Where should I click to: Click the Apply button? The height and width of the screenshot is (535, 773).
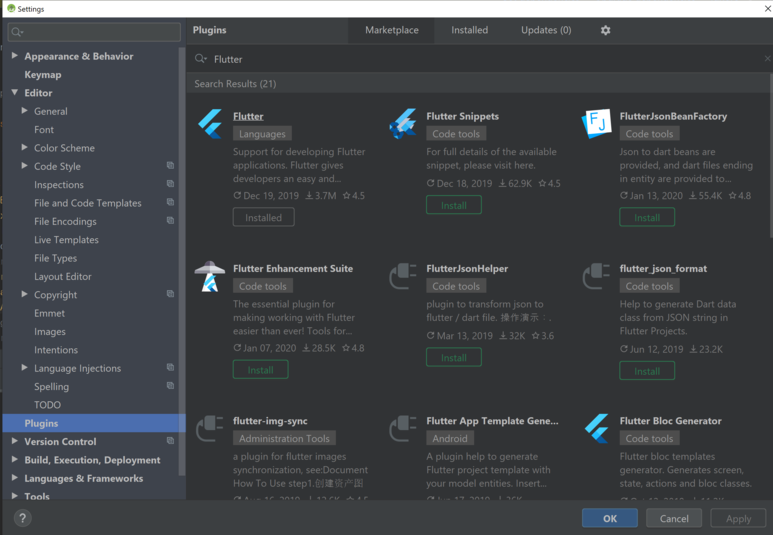point(738,518)
